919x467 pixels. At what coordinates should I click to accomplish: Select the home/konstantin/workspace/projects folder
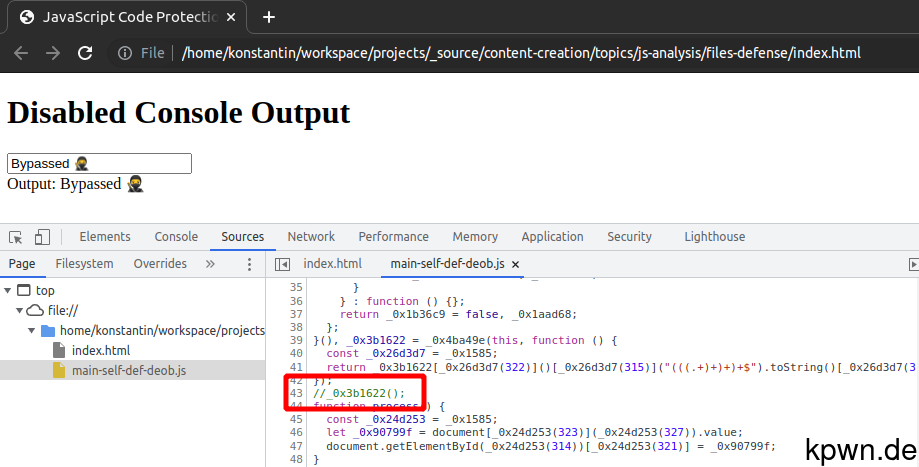162,330
